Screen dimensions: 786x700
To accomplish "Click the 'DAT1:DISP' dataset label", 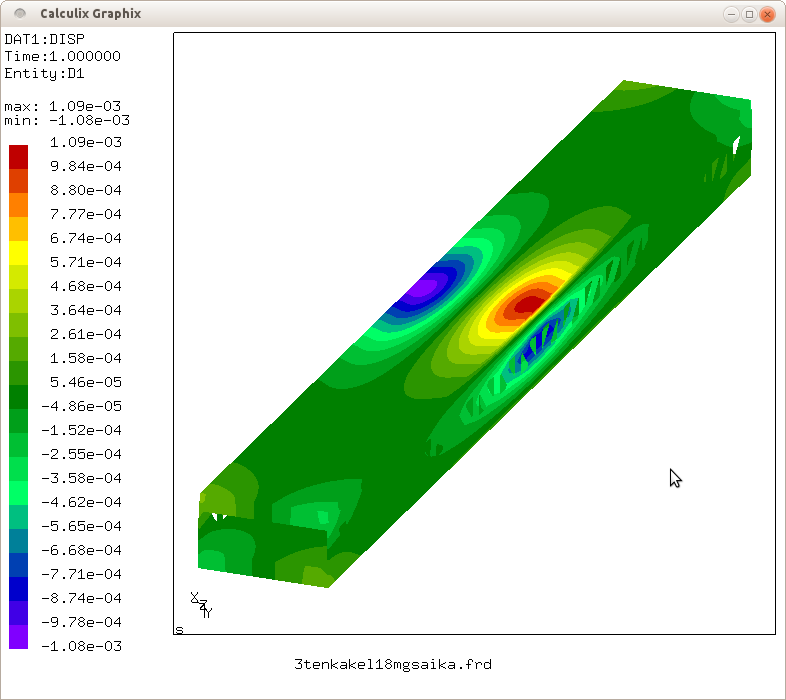I will [x=45, y=39].
